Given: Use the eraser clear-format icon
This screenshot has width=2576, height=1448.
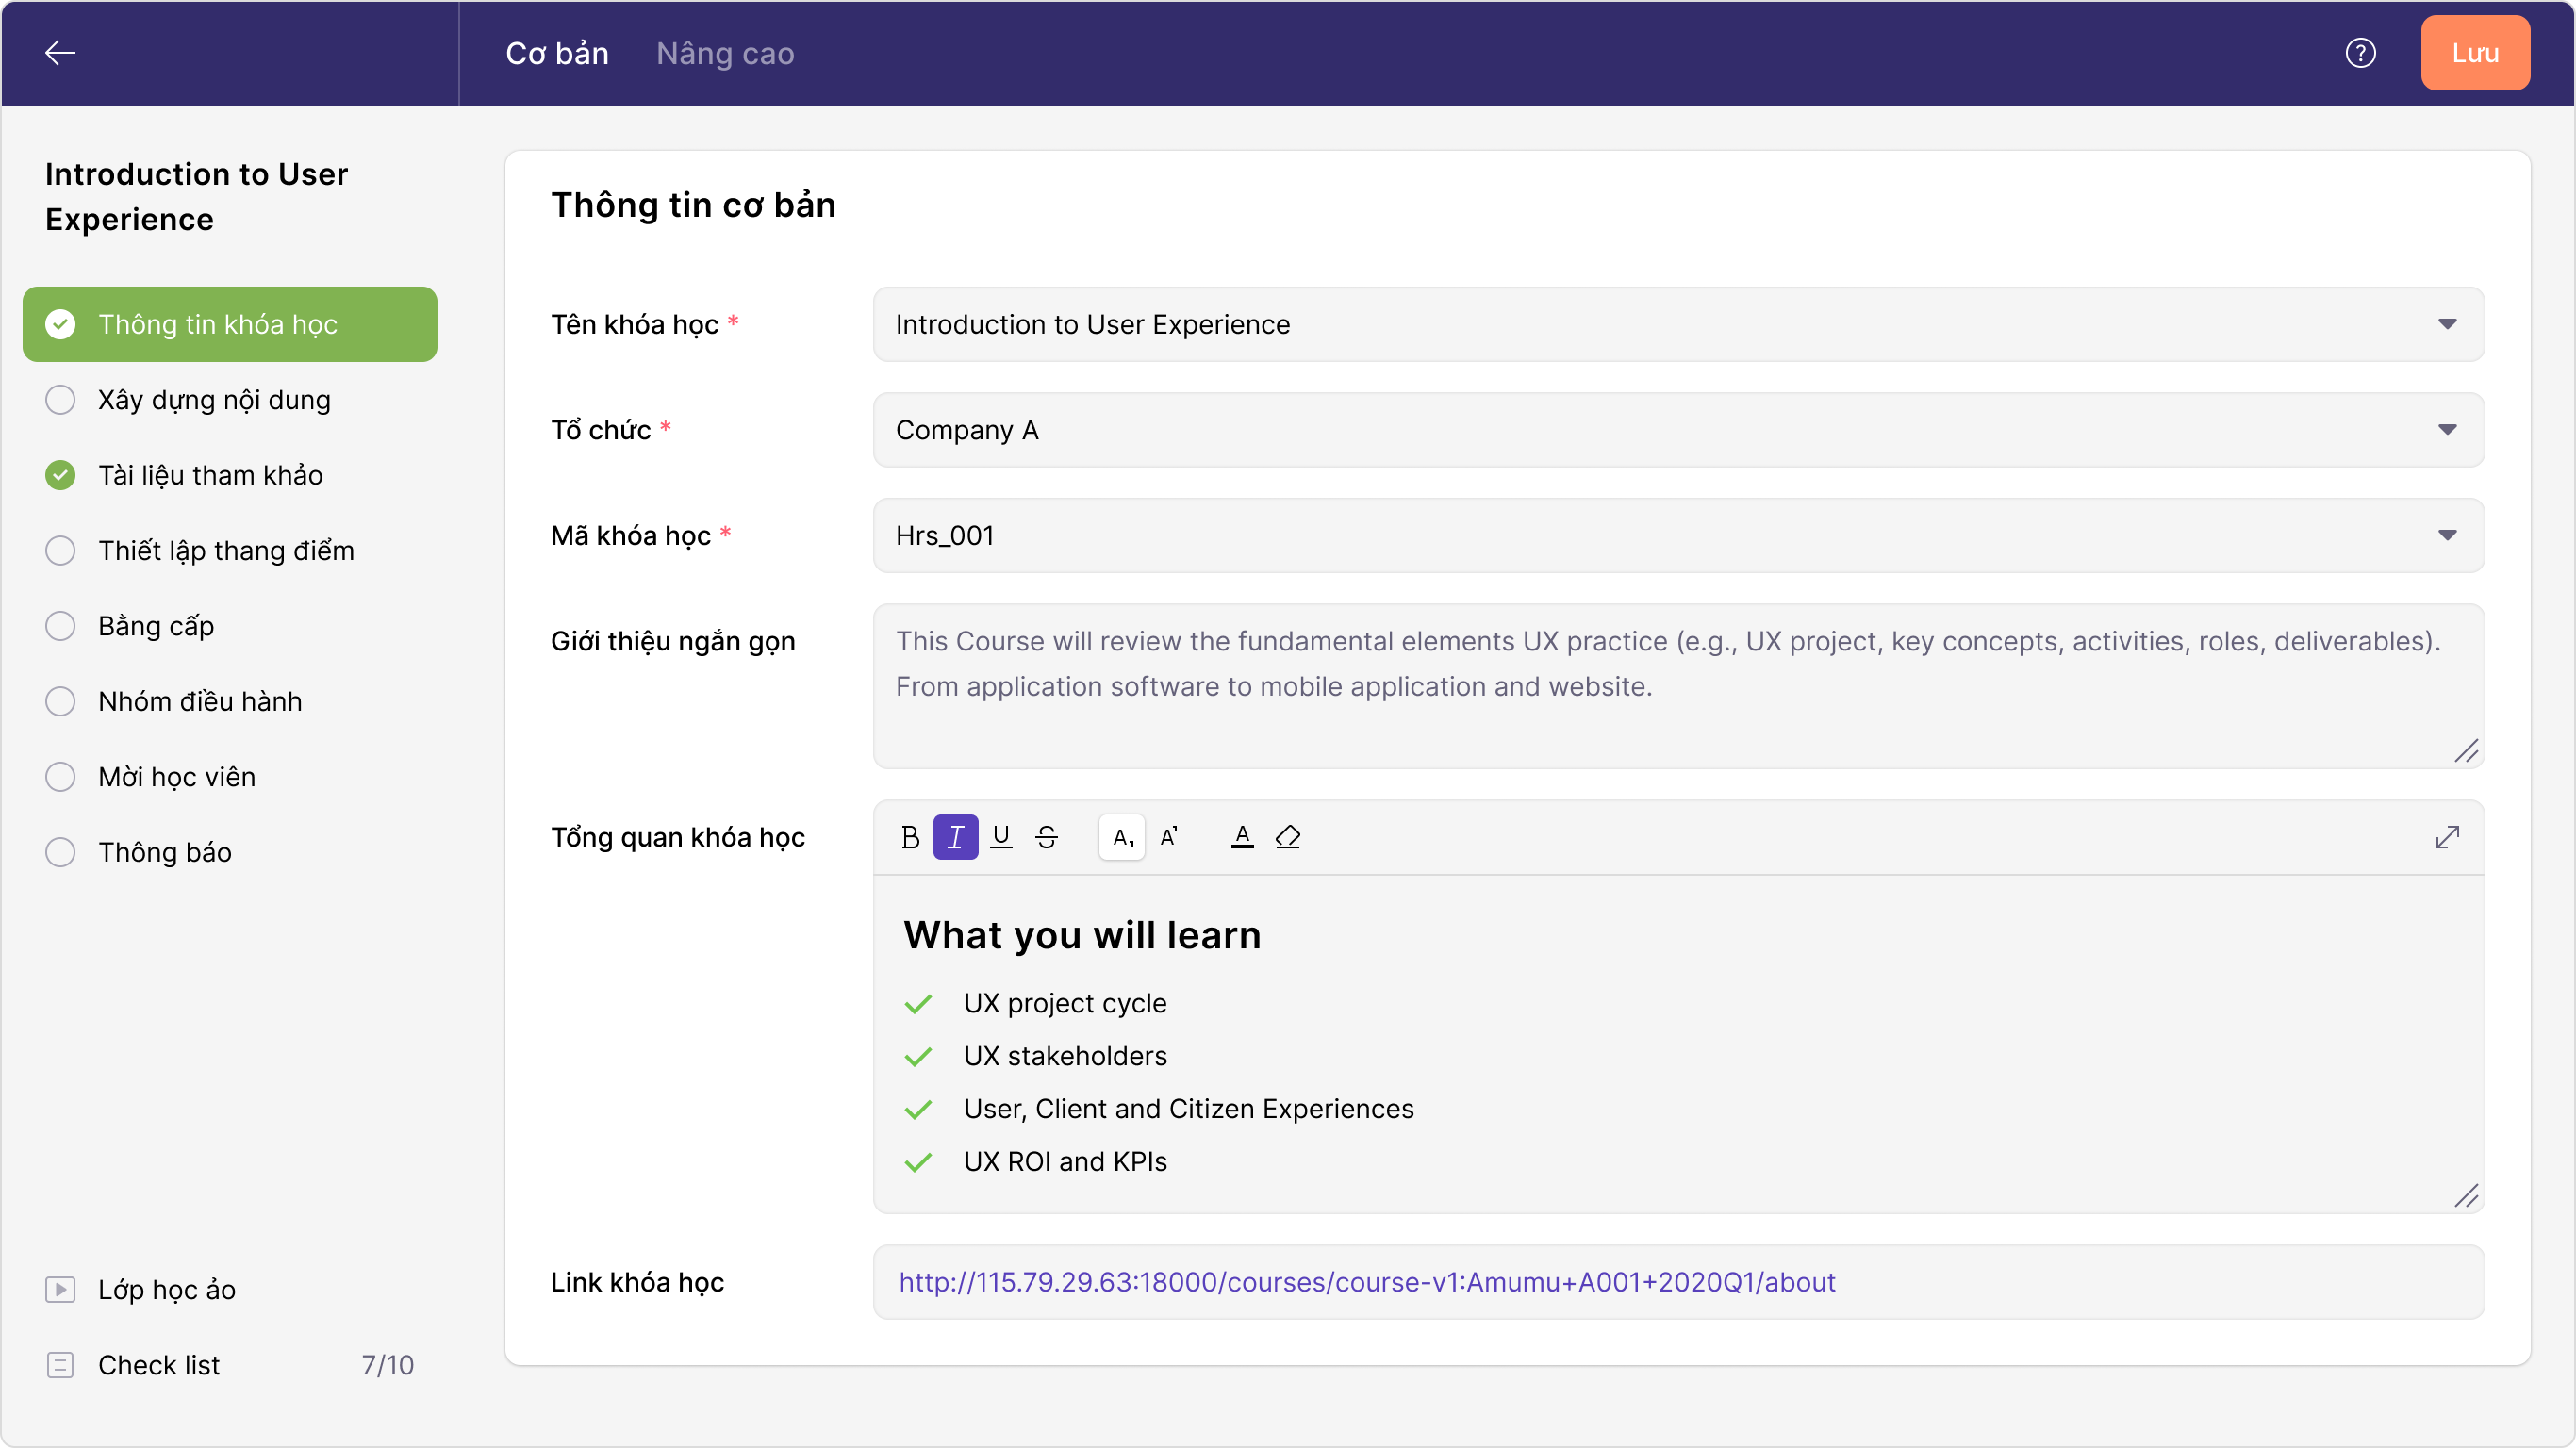Looking at the screenshot, I should (1287, 837).
